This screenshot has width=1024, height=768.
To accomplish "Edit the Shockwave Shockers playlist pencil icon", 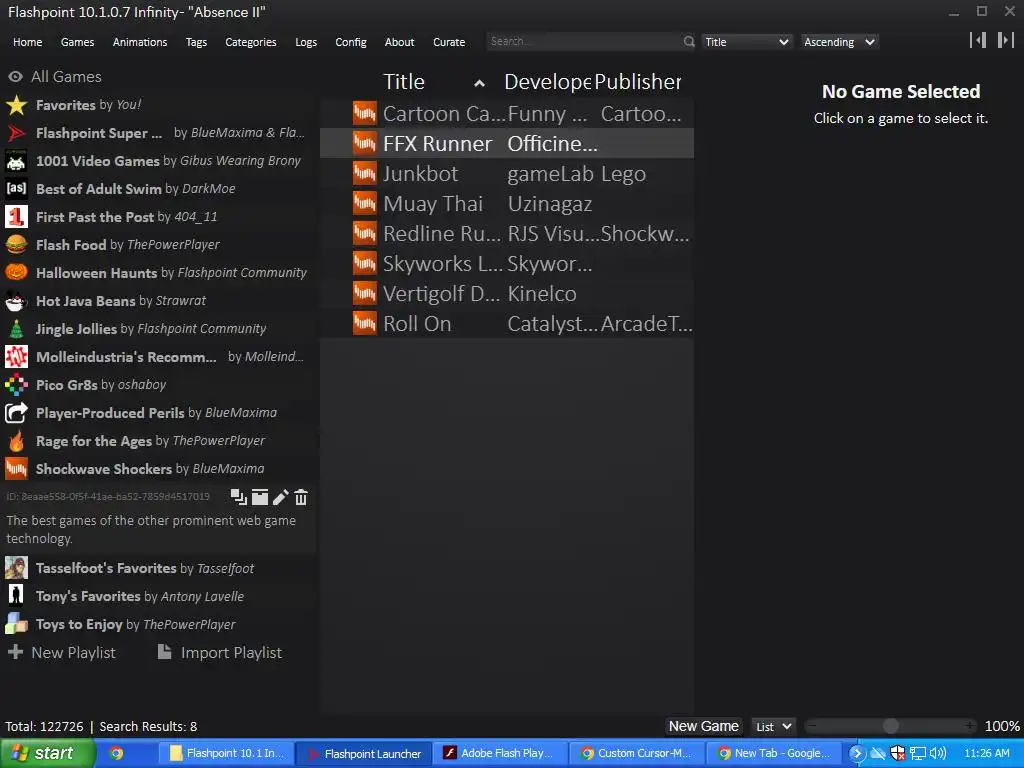I will [280, 497].
